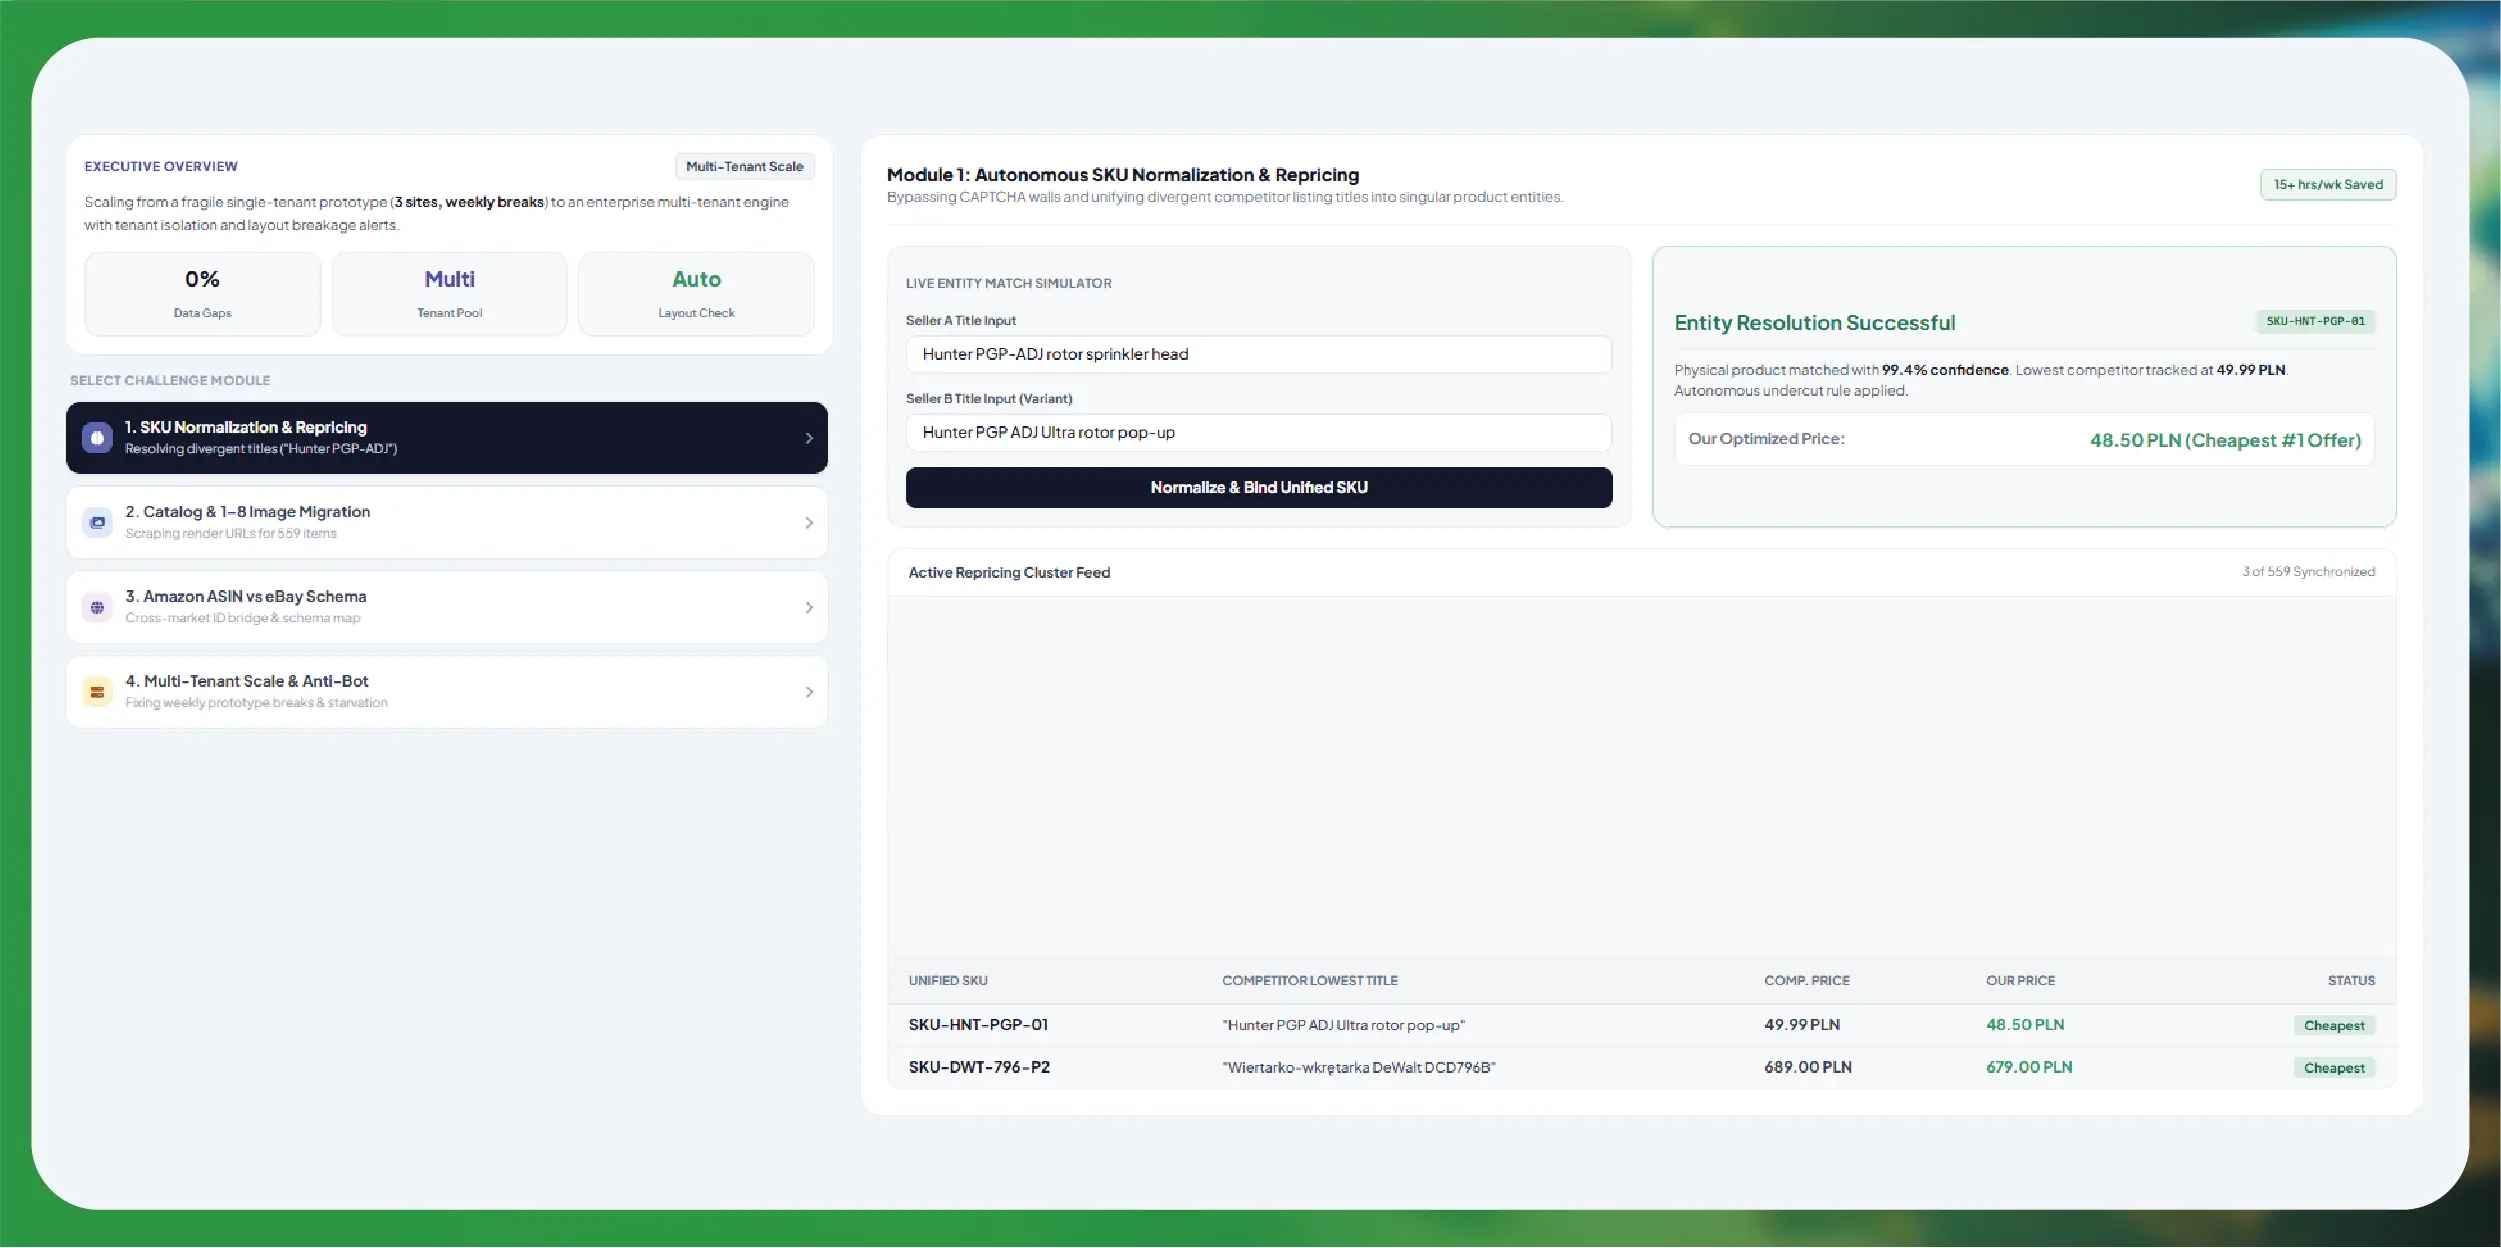The image size is (2501, 1248).
Task: Focus the Seller A Title Input field
Action: point(1259,354)
